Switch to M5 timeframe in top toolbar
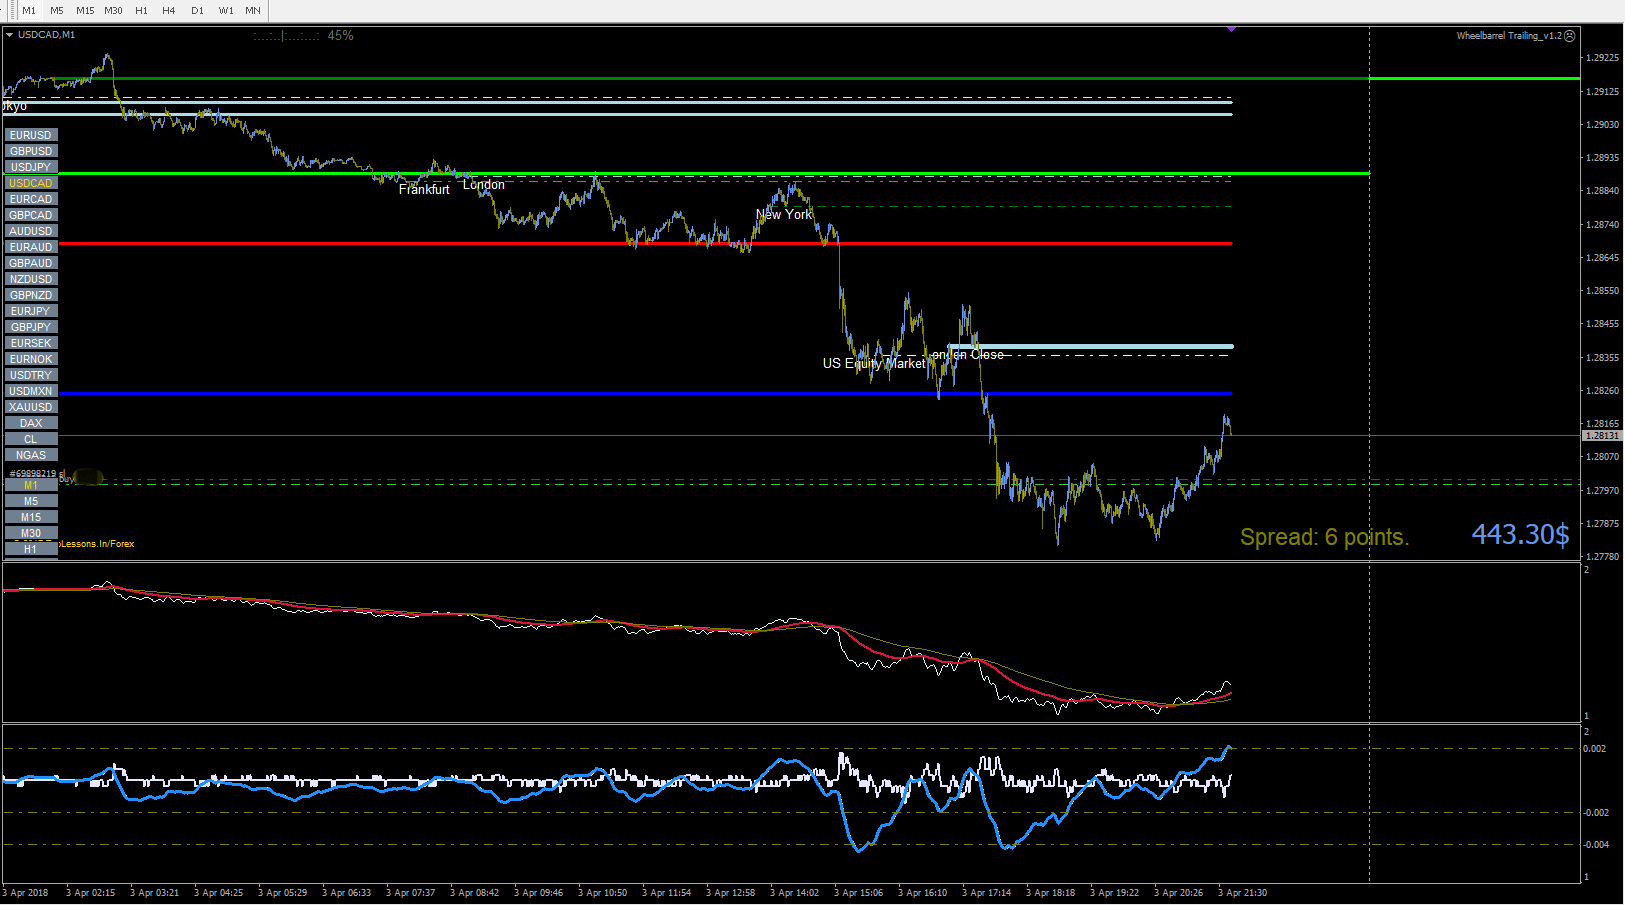Image resolution: width=1625 pixels, height=905 pixels. 57,11
